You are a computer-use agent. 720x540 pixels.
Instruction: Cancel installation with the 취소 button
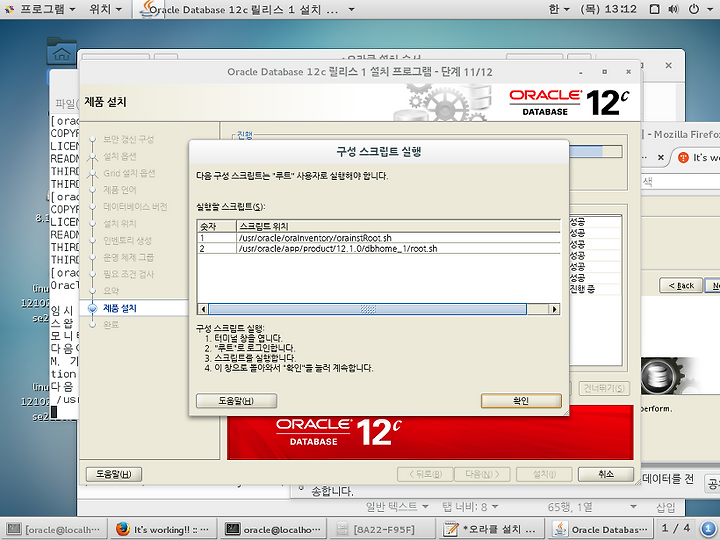tap(606, 474)
